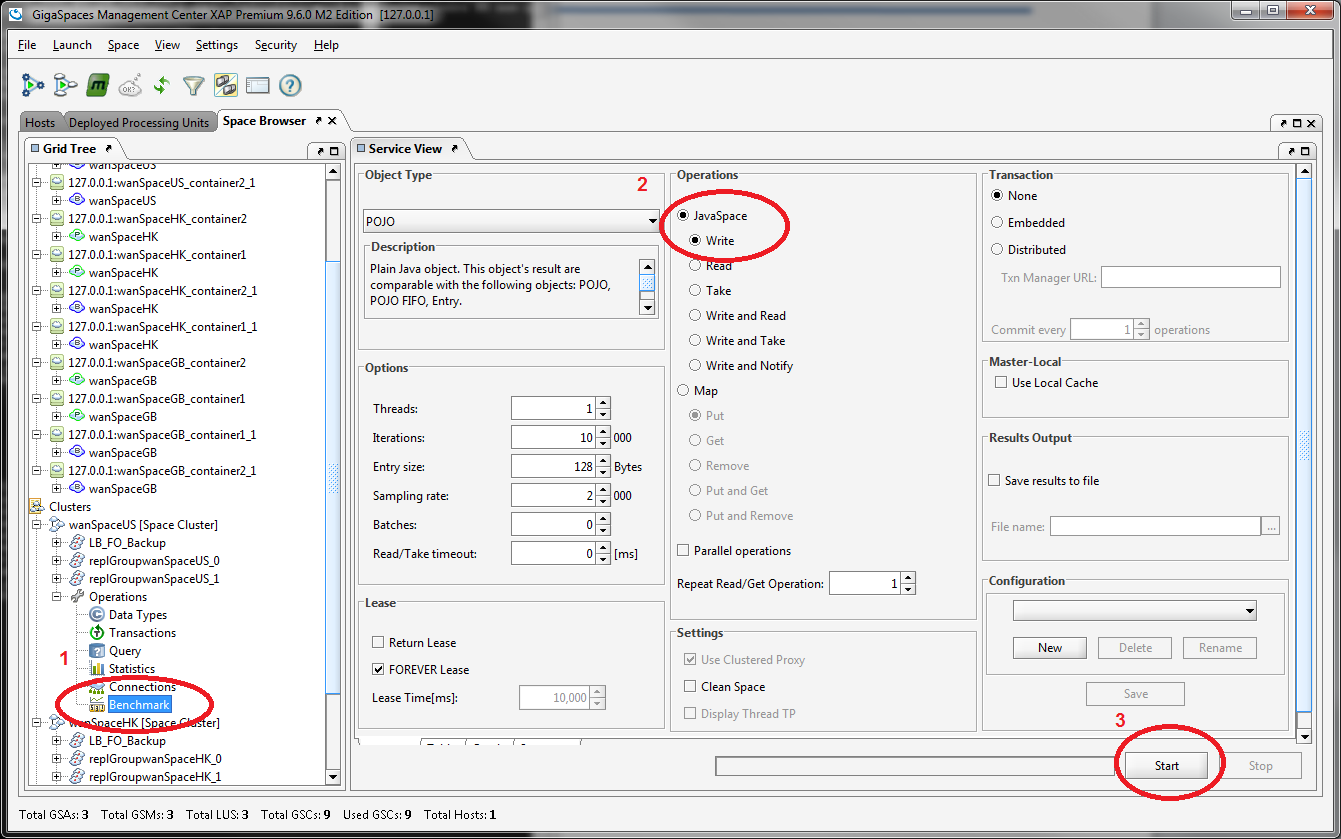Select the Take operation radio button
The width and height of the screenshot is (1341, 839).
(x=696, y=291)
